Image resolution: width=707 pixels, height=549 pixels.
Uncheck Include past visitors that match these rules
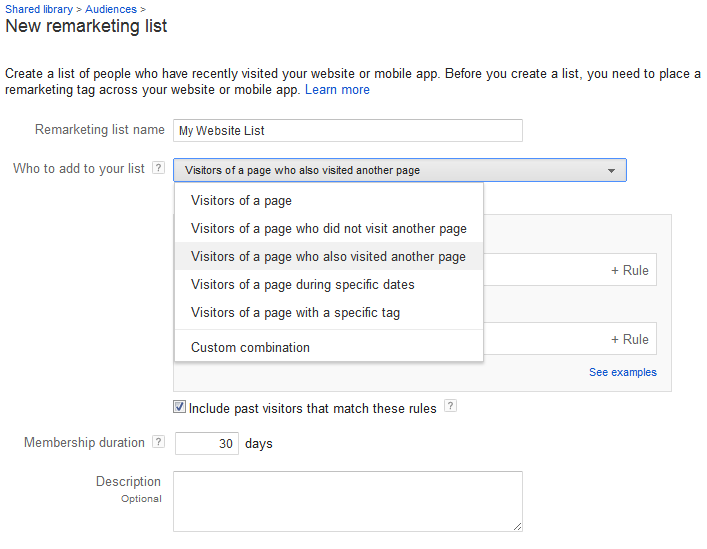[179, 407]
